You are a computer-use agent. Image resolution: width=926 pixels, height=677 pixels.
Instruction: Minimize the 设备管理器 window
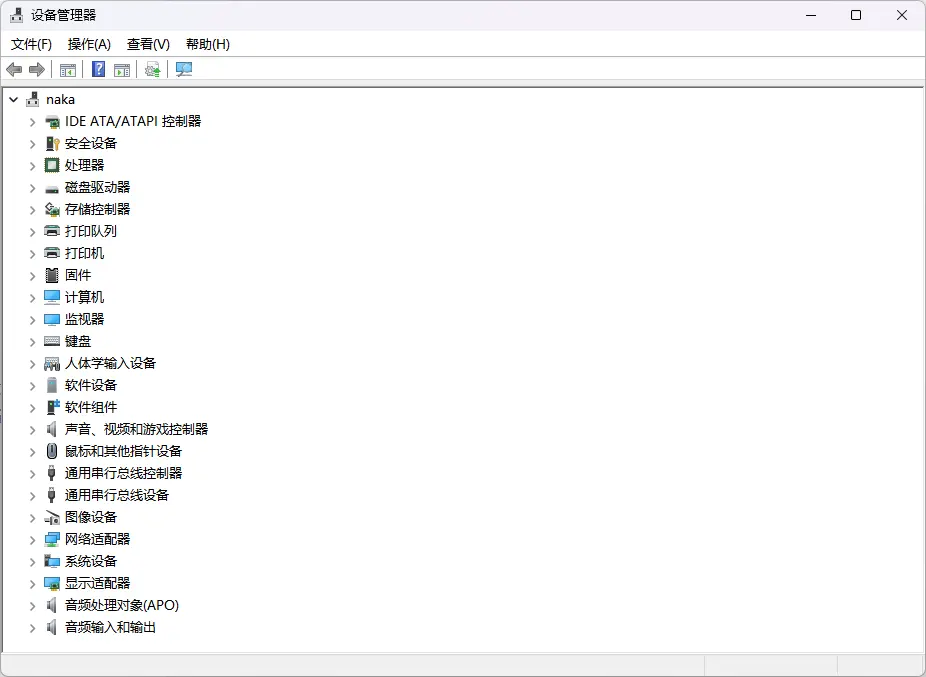pos(811,15)
